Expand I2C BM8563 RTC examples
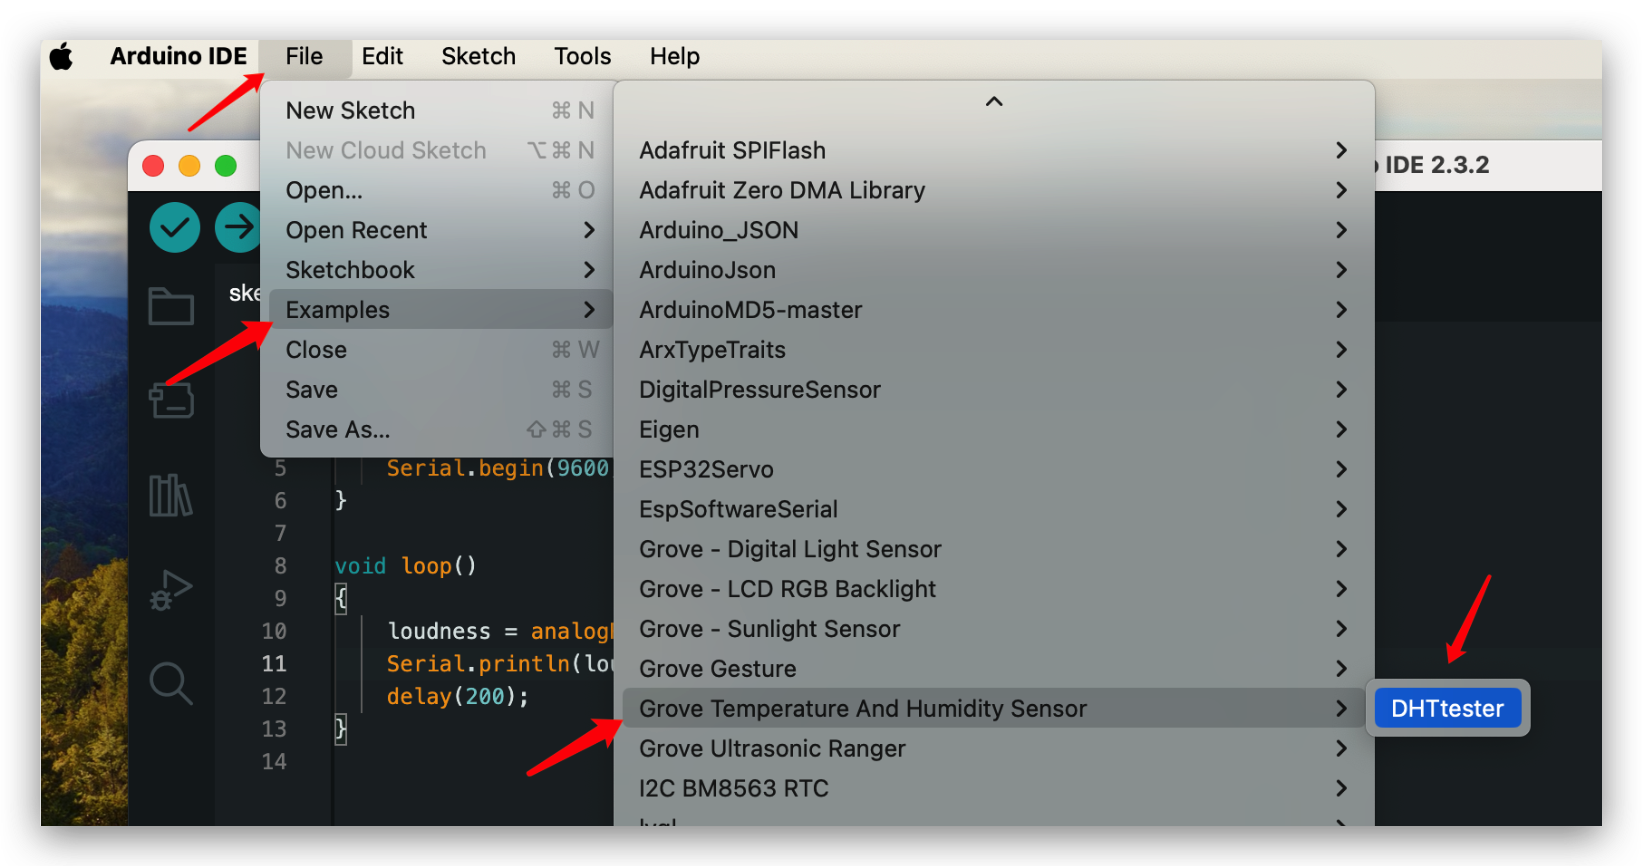Viewport: 1642px width, 866px height. [994, 788]
